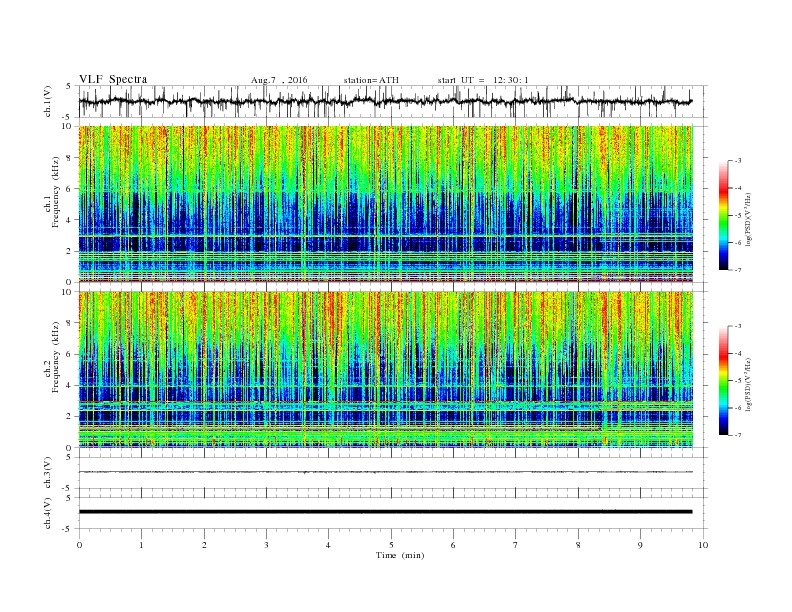Click time axis tick label "2"
The height and width of the screenshot is (612, 792).
204,545
